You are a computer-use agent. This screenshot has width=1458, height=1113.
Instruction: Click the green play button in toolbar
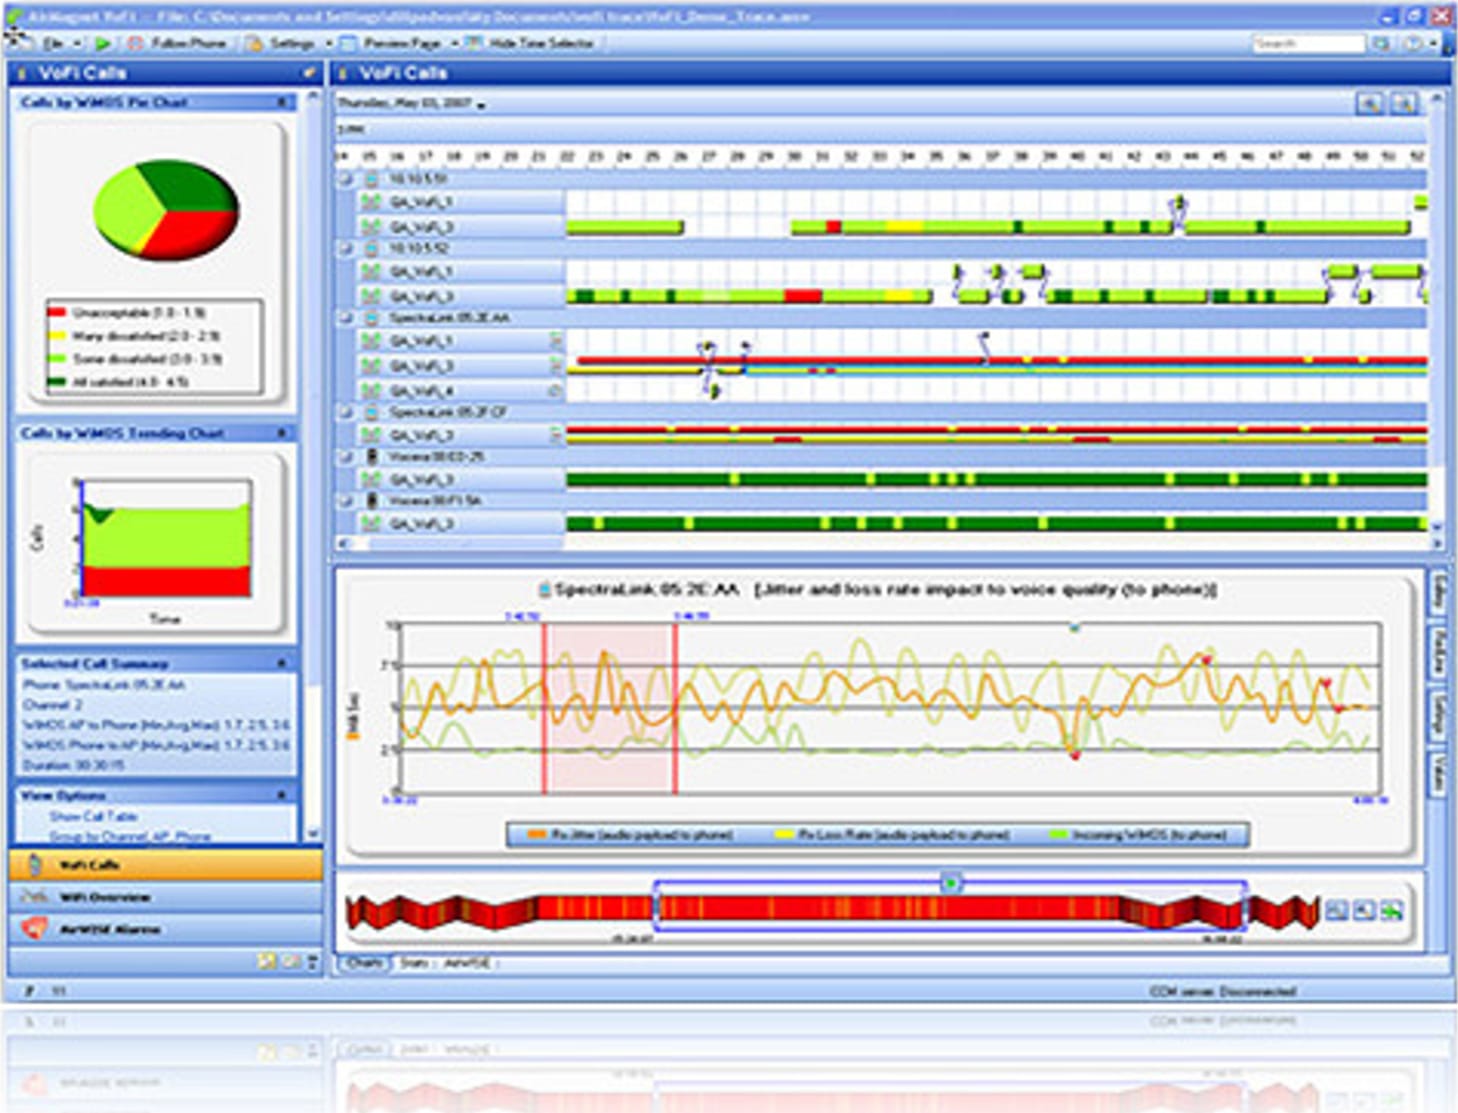103,44
